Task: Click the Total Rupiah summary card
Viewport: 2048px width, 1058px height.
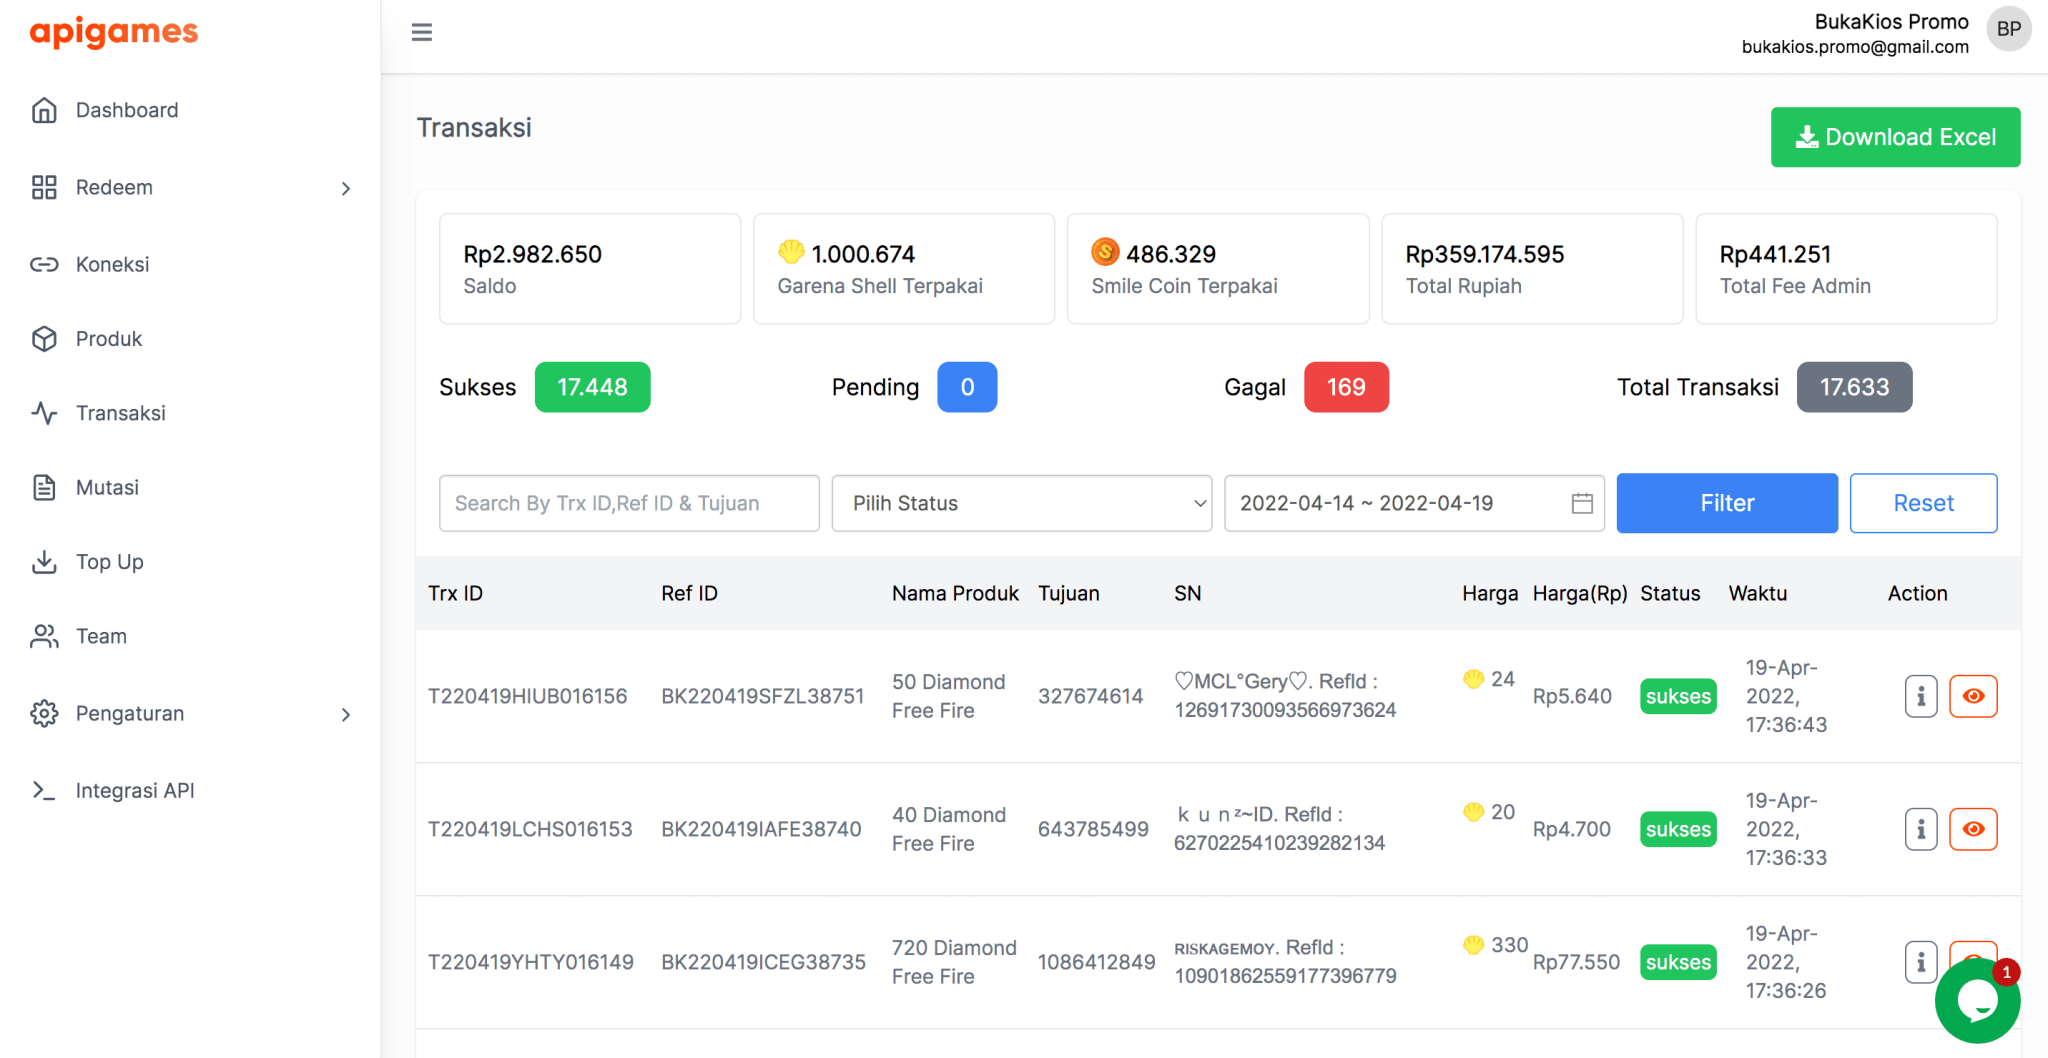Action: (1532, 269)
